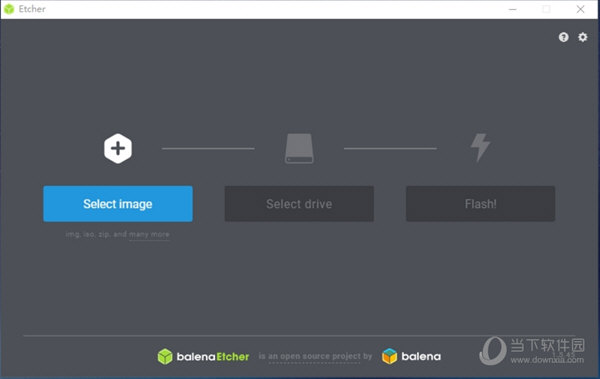Follow the "an open source project" link

point(314,356)
